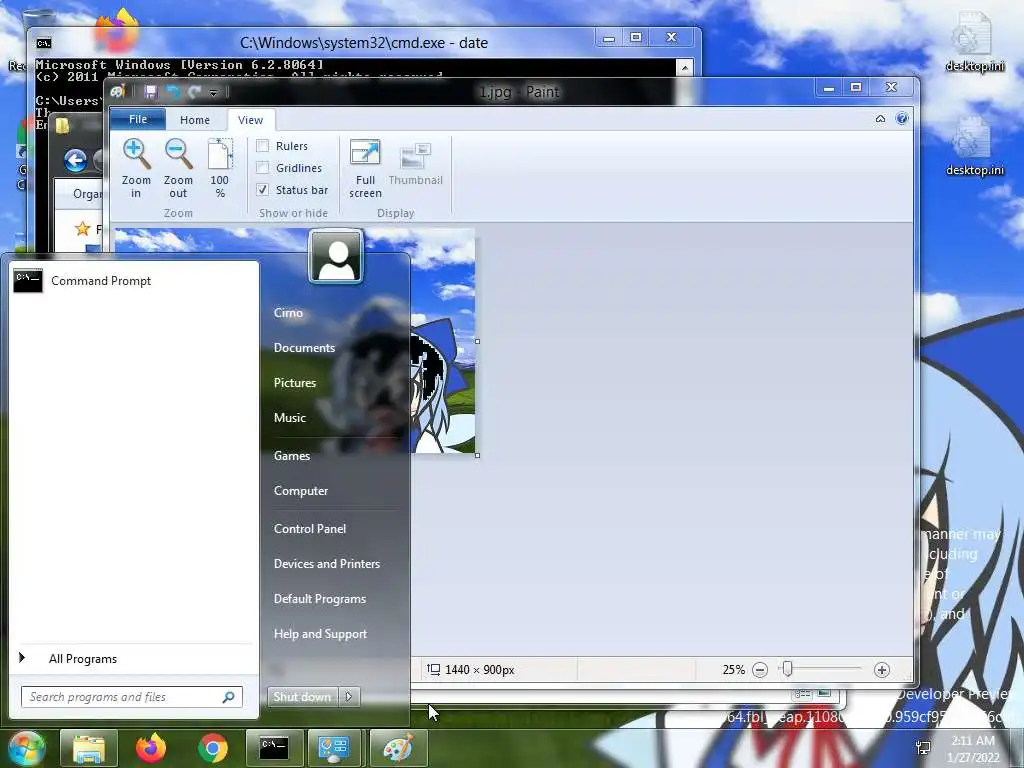Expand shutdown options arrow next to Shut down
Image resolution: width=1024 pixels, height=768 pixels.
(349, 697)
